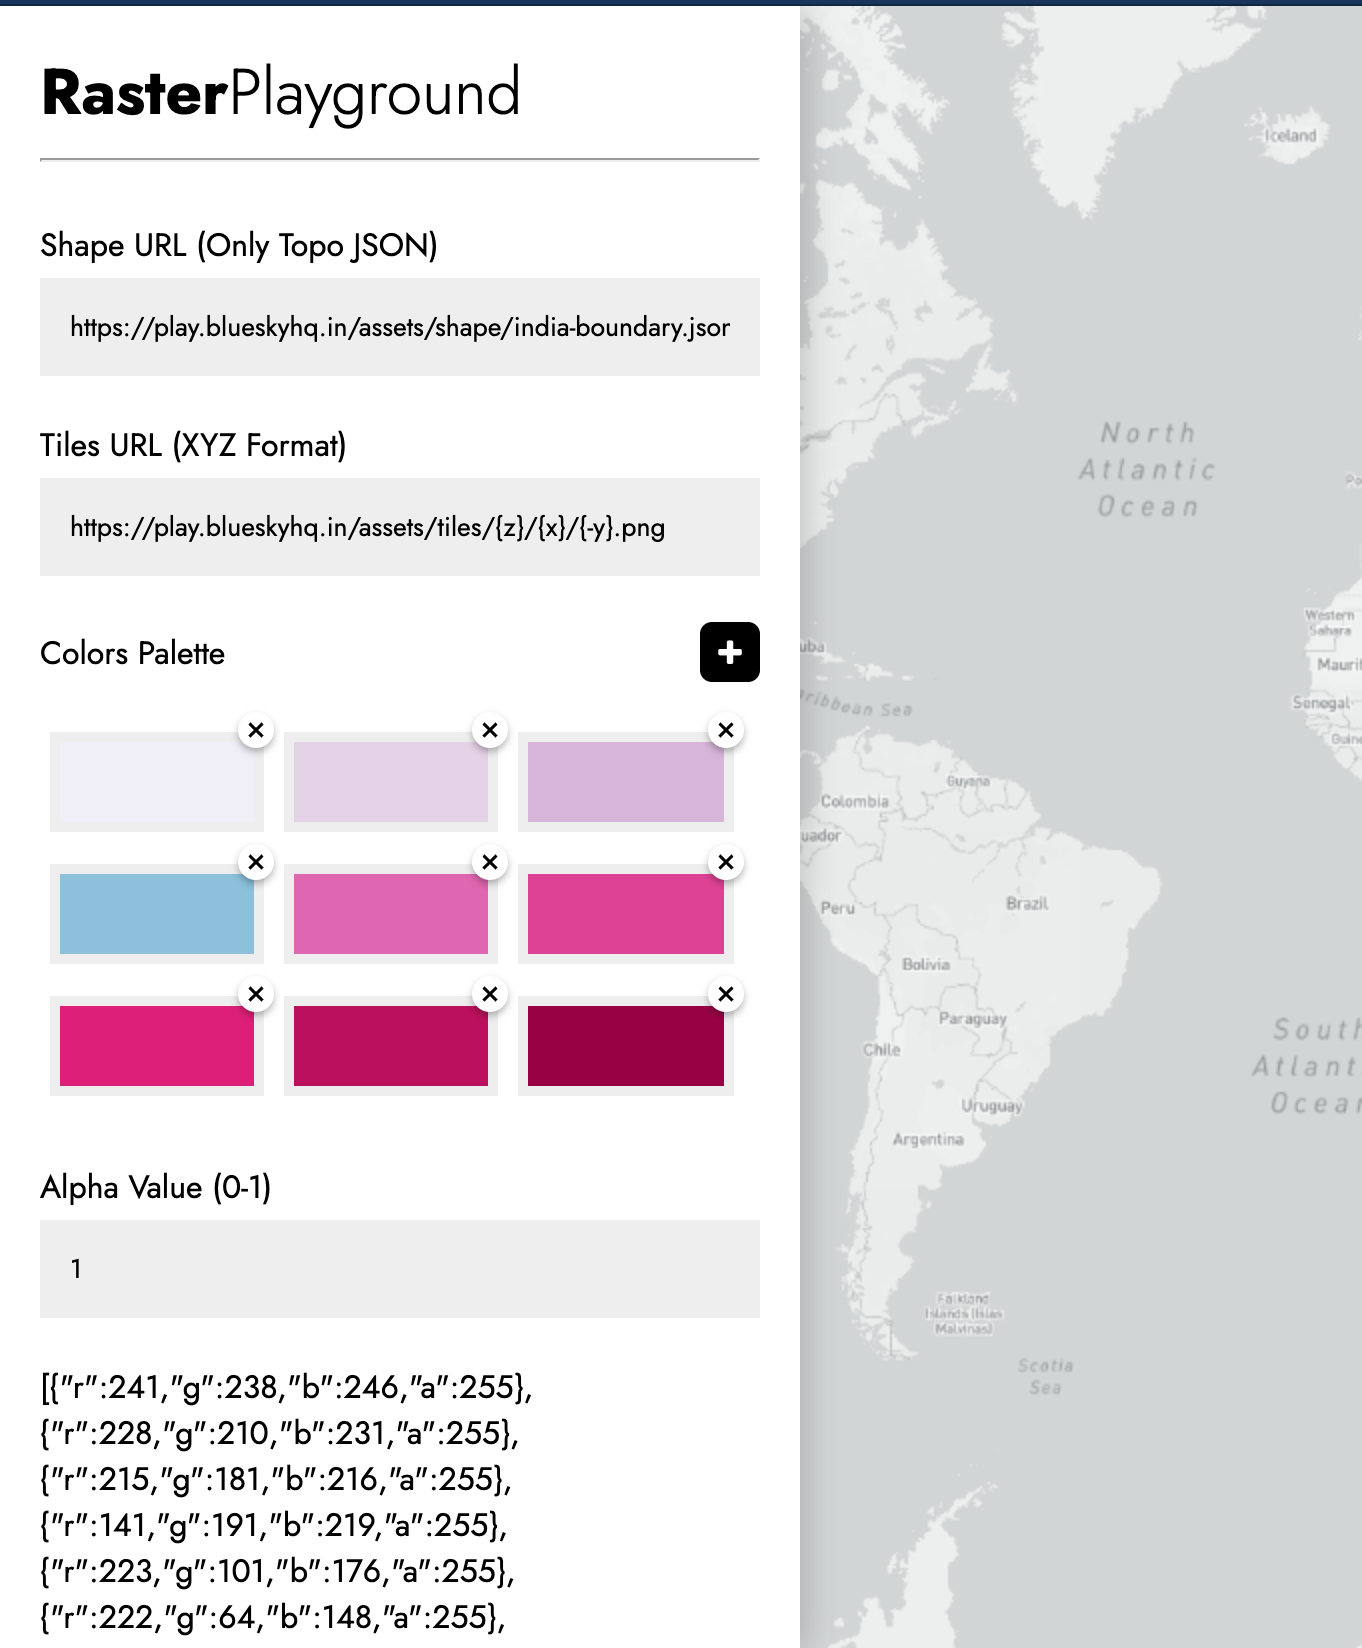Delete the light mauve color swatch
Viewport: 1362px width, 1648px height.
point(726,730)
